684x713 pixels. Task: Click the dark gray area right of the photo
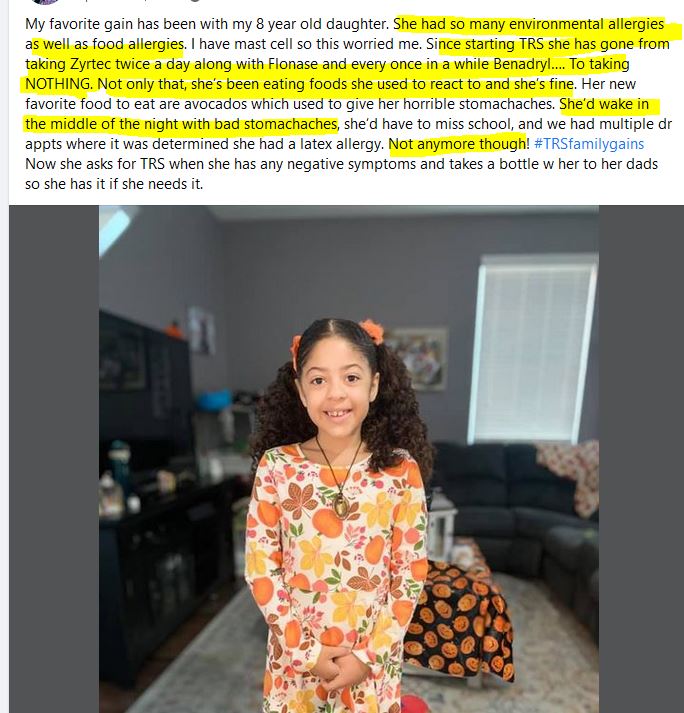pyautogui.click(x=641, y=459)
